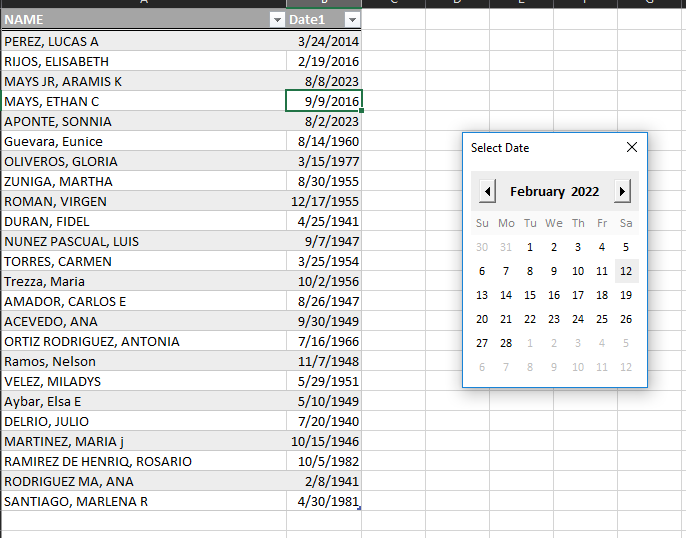The width and height of the screenshot is (686, 538).
Task: Select date cell 8/2/2023
Action: click(x=324, y=122)
